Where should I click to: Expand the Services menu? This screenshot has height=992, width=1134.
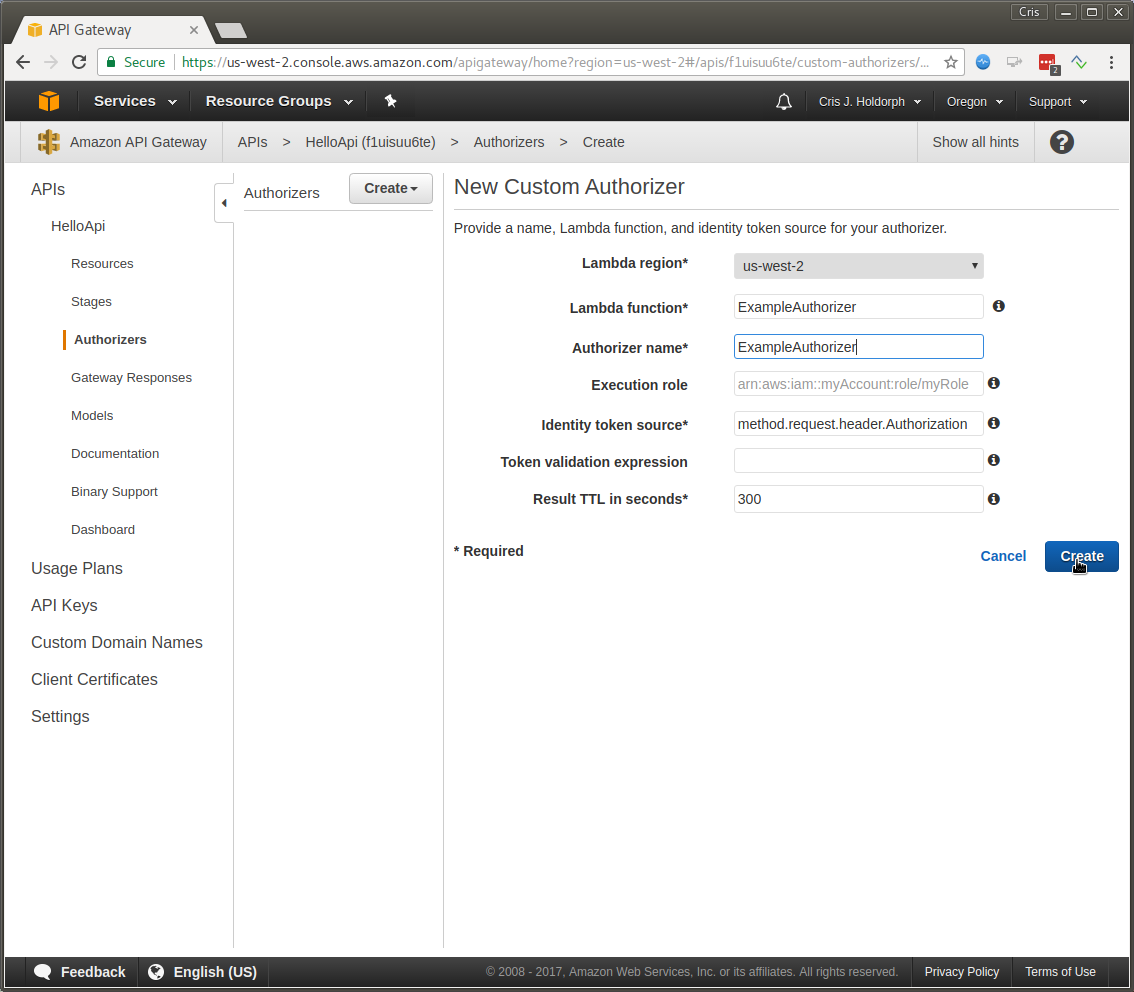pos(135,101)
